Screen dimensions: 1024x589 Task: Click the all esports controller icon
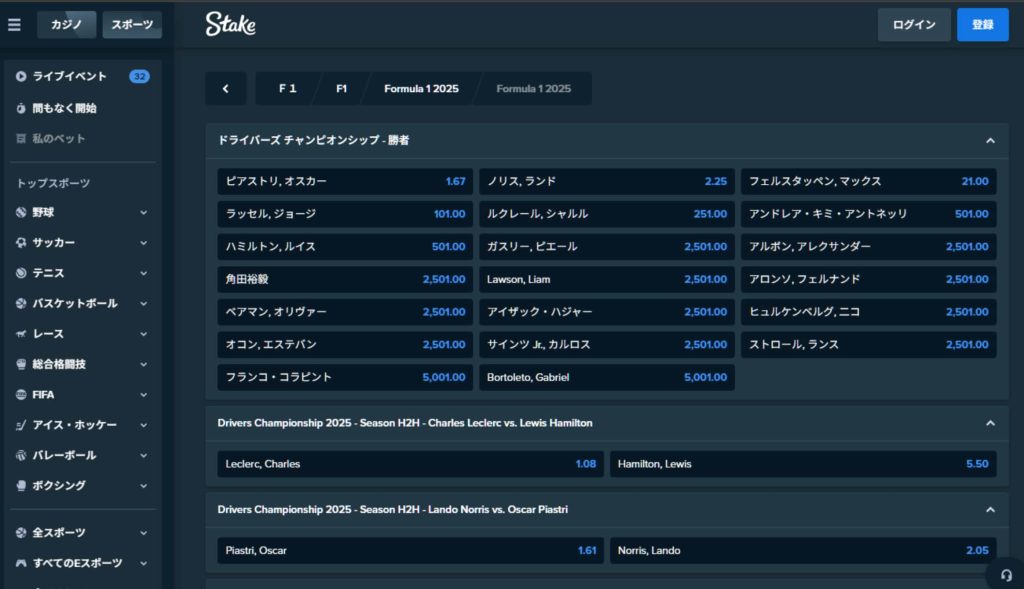tap(21, 563)
